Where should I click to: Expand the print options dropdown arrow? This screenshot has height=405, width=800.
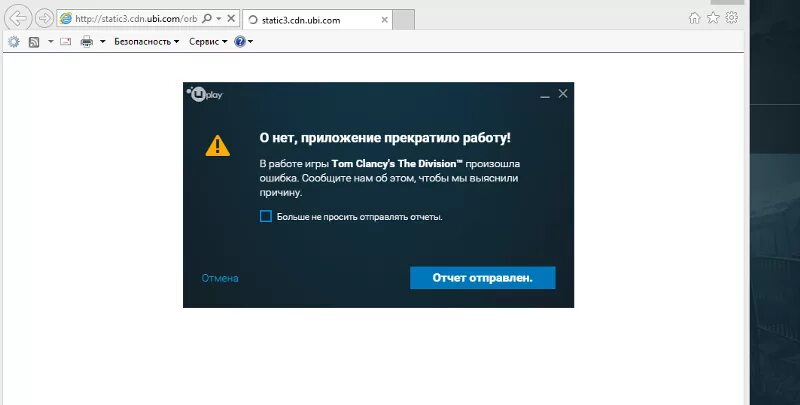point(102,42)
